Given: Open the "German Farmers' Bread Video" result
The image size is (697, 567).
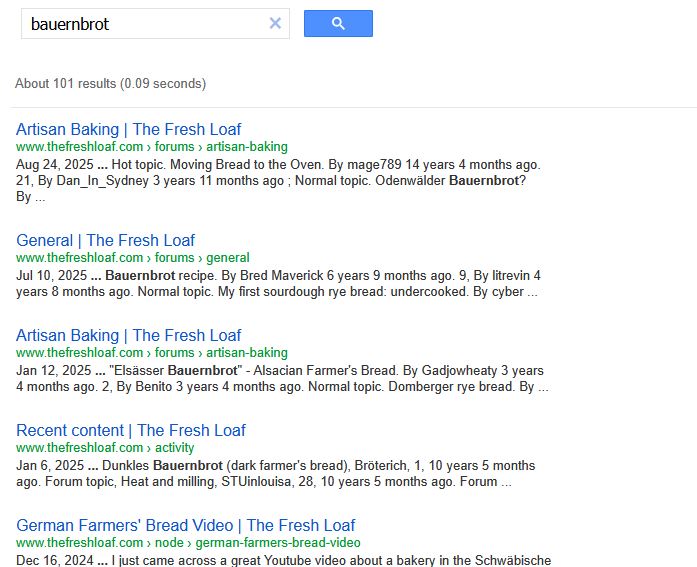Looking at the screenshot, I should click(185, 525).
